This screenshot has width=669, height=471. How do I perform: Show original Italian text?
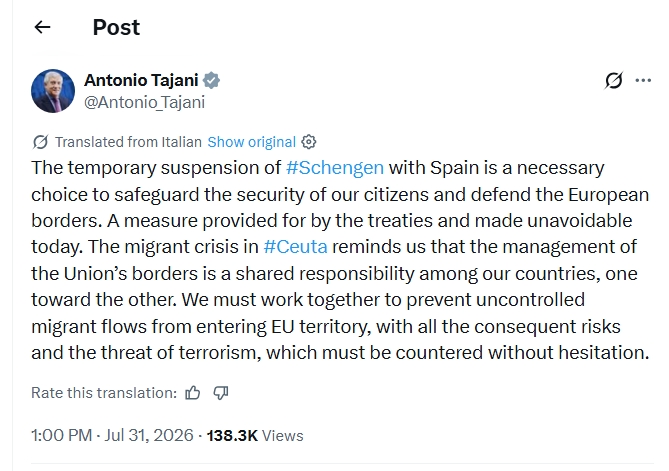point(251,142)
